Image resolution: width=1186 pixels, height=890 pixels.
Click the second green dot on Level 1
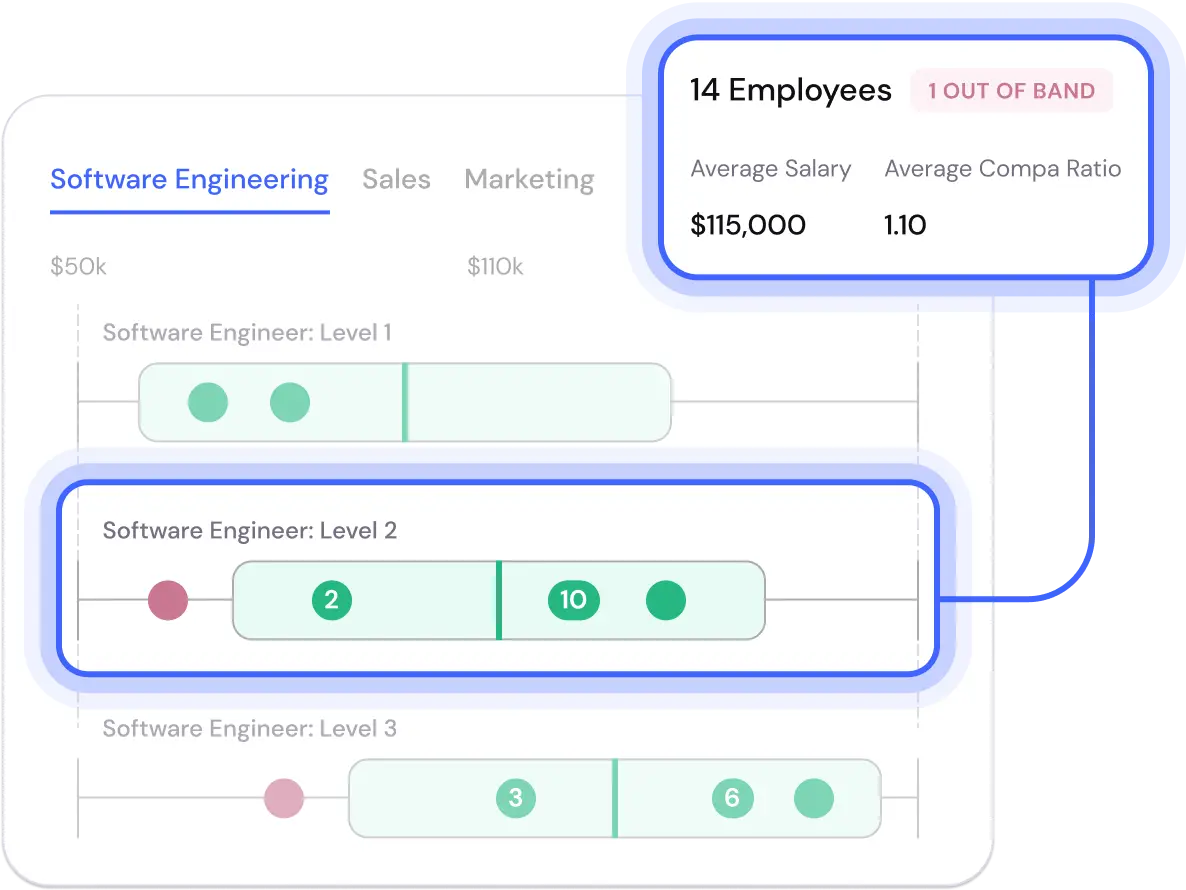tap(289, 403)
